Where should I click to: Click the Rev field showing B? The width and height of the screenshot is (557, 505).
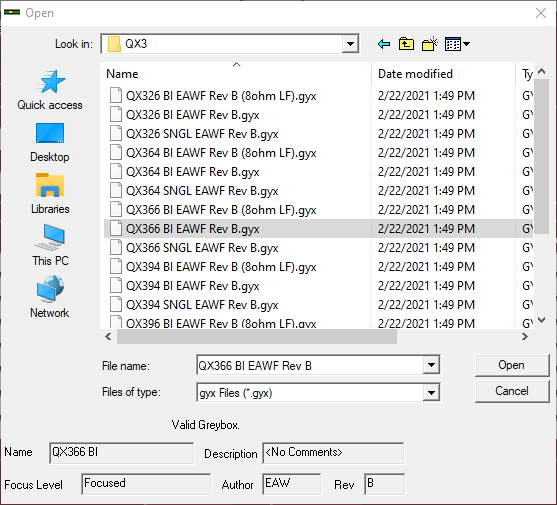(x=384, y=484)
